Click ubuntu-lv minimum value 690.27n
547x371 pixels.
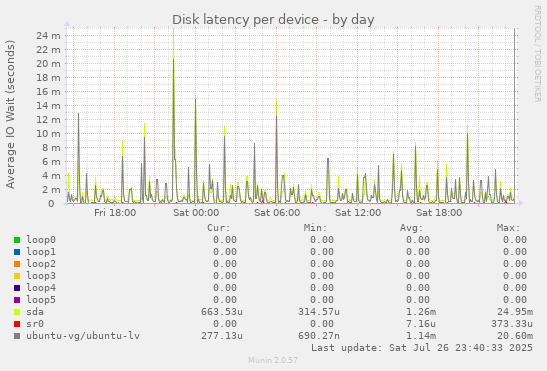pos(319,336)
